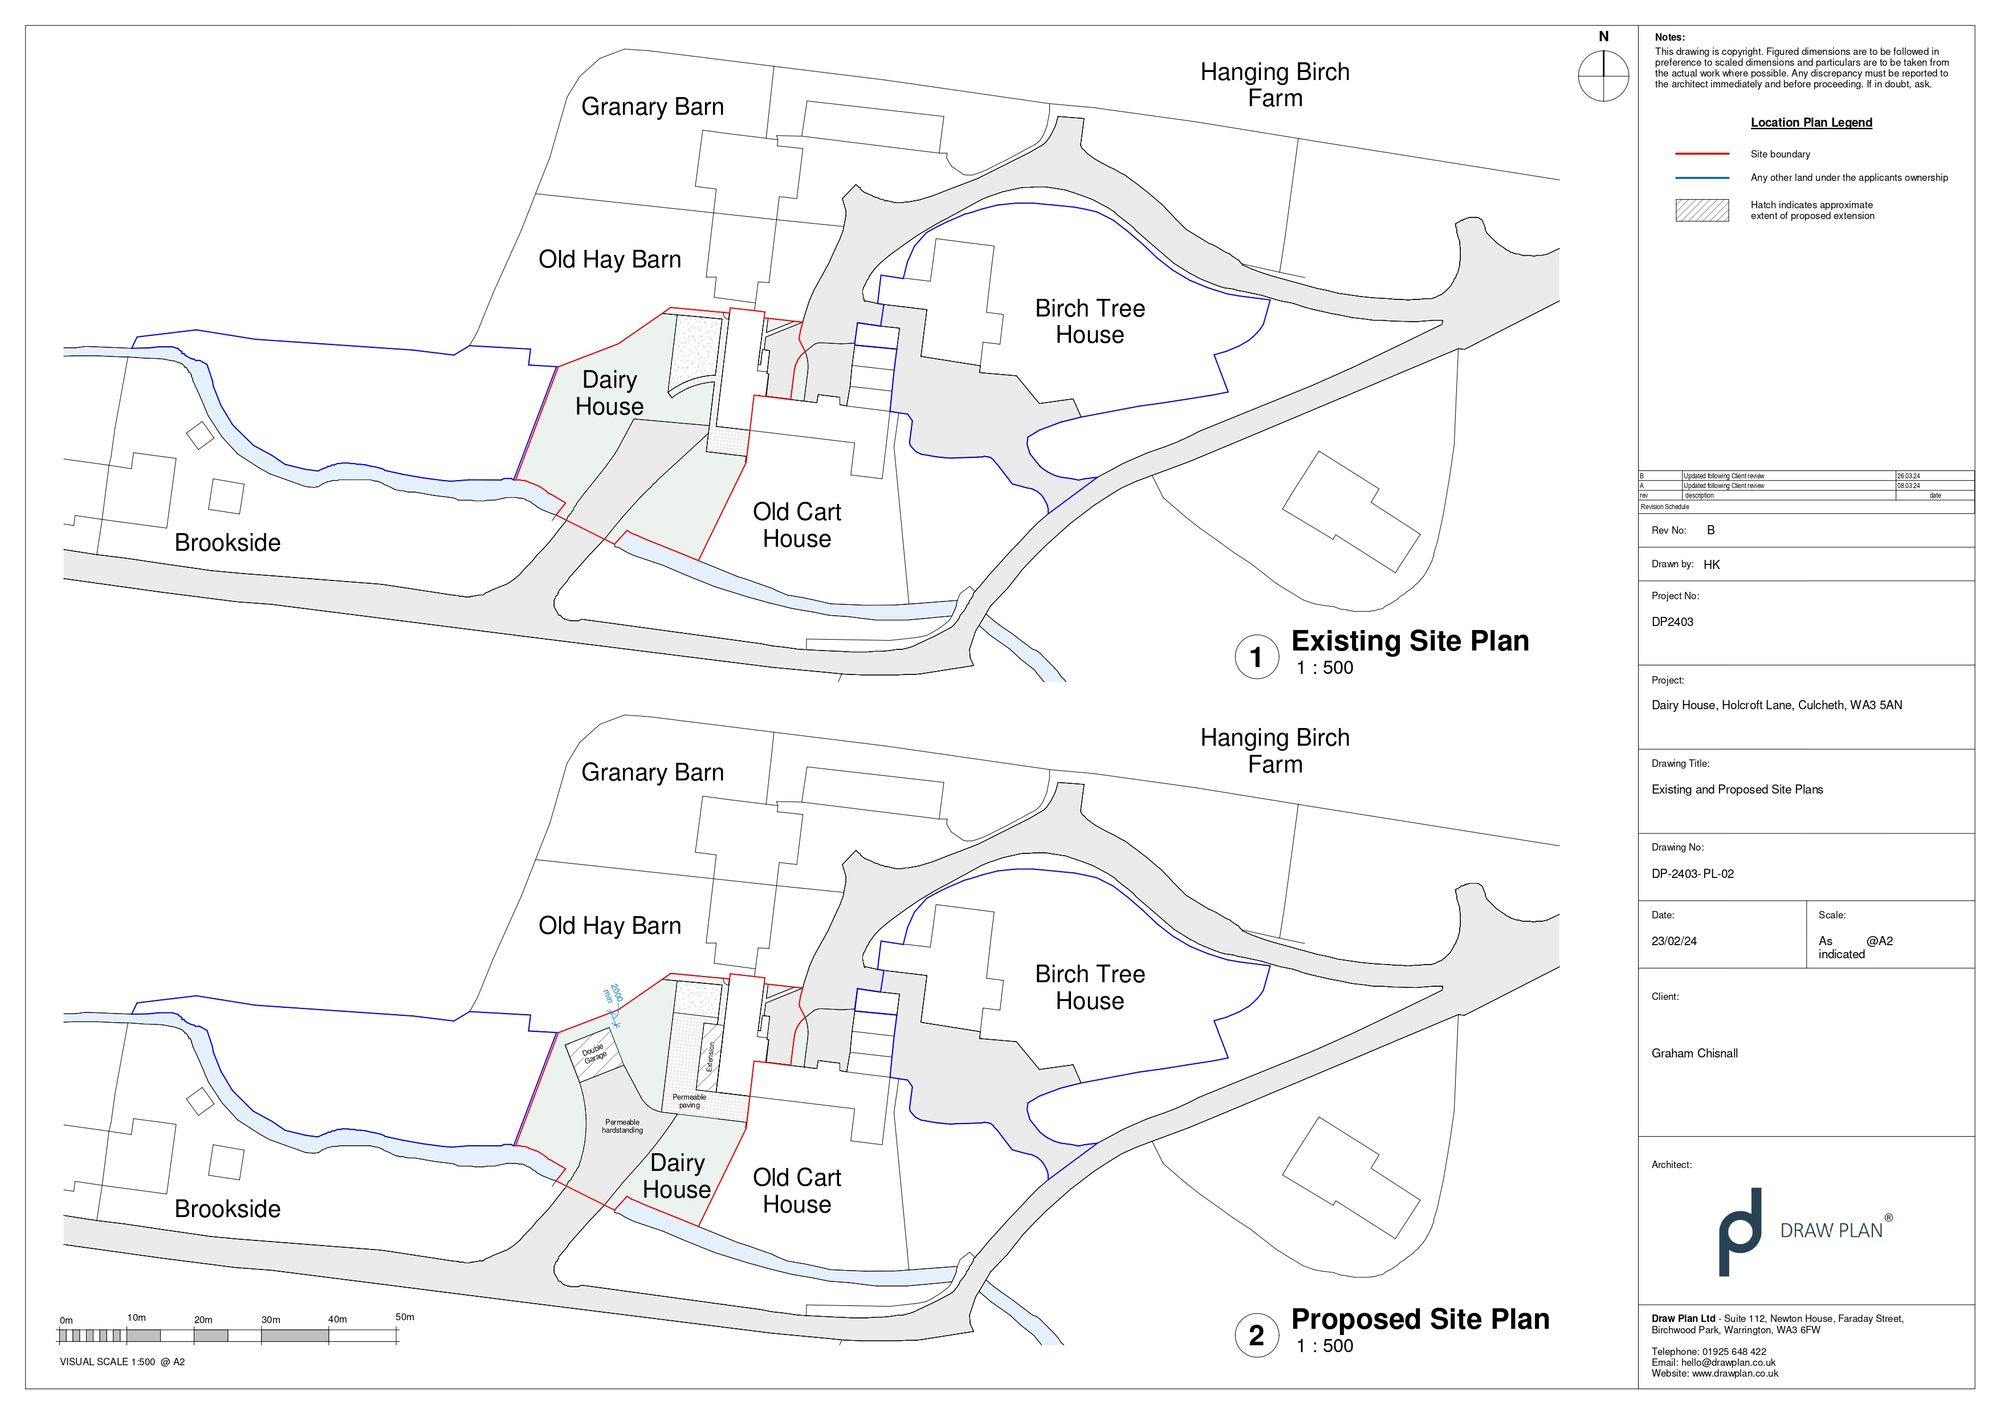Click 'Birch Tree House' in the Proposed Site Plan
2000x1415 pixels.
pyautogui.click(x=1090, y=987)
